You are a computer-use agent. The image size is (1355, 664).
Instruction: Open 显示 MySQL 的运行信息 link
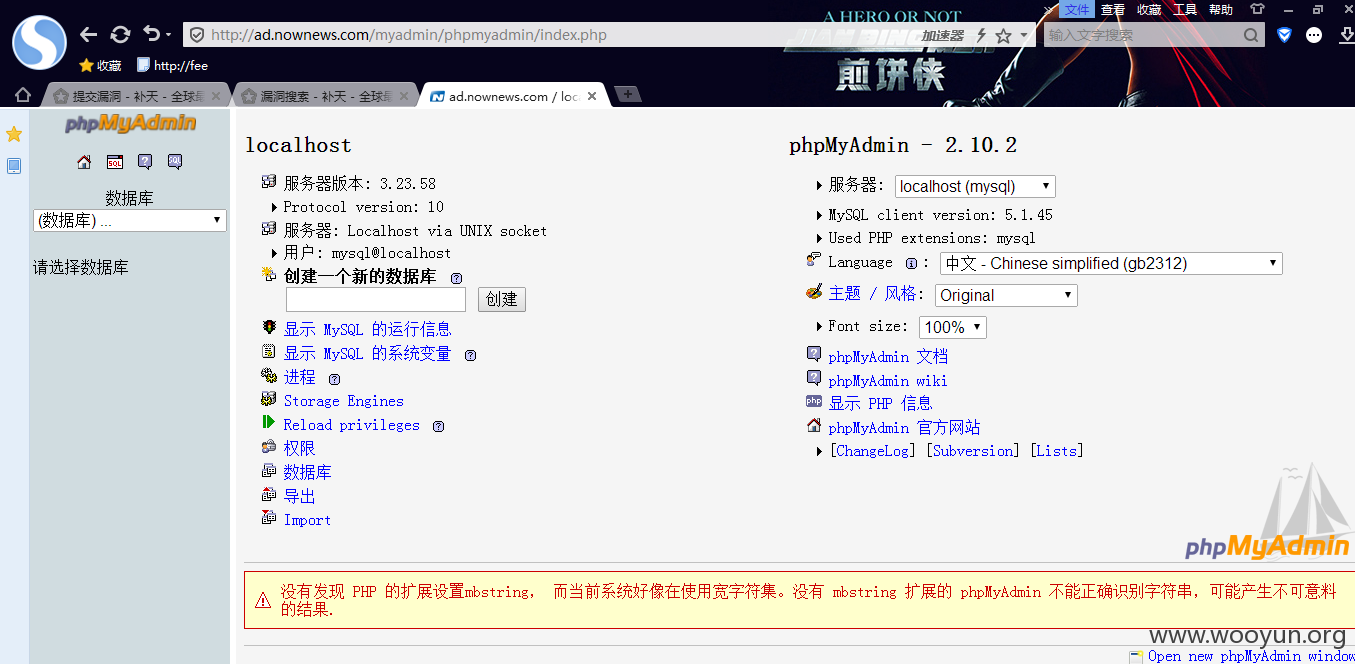pos(367,329)
